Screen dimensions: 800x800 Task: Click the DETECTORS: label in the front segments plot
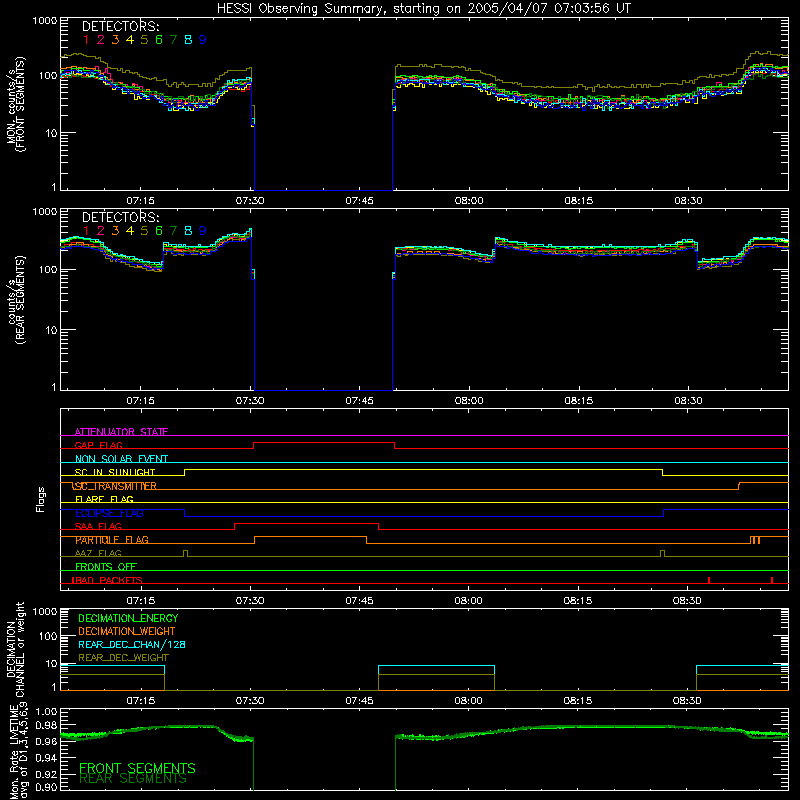pyautogui.click(x=121, y=26)
